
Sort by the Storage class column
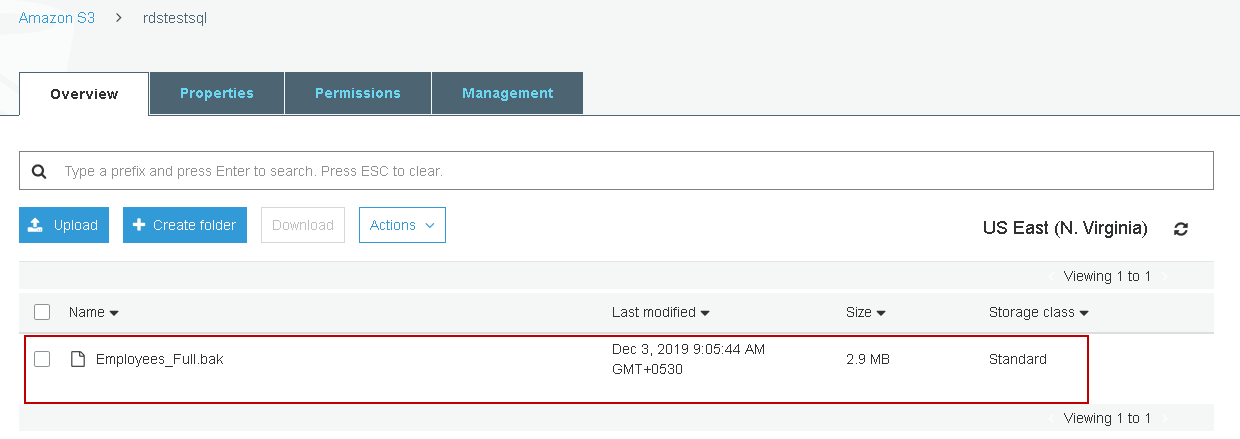tap(1038, 312)
